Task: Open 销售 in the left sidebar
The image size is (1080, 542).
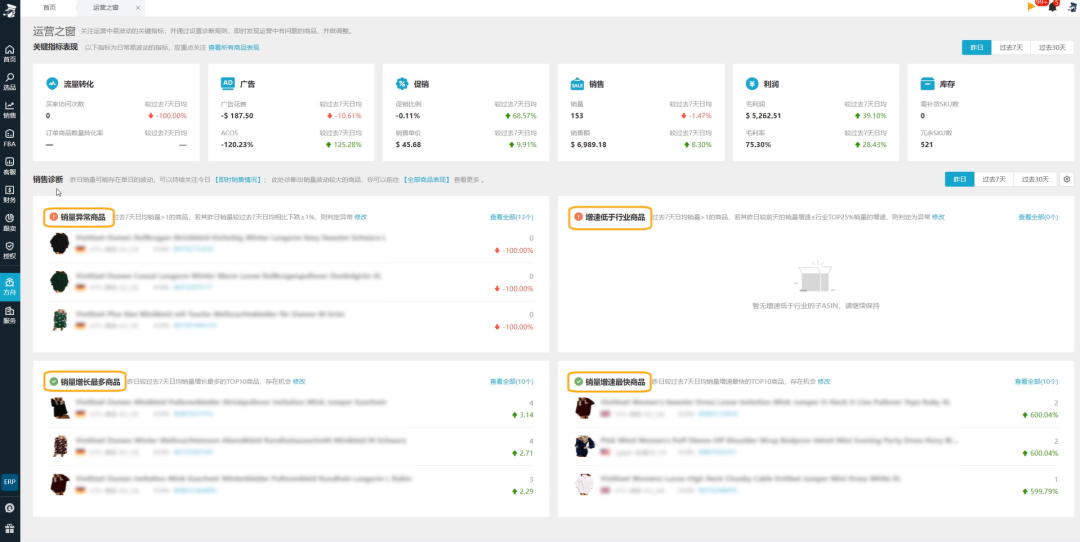Action: pos(10,110)
